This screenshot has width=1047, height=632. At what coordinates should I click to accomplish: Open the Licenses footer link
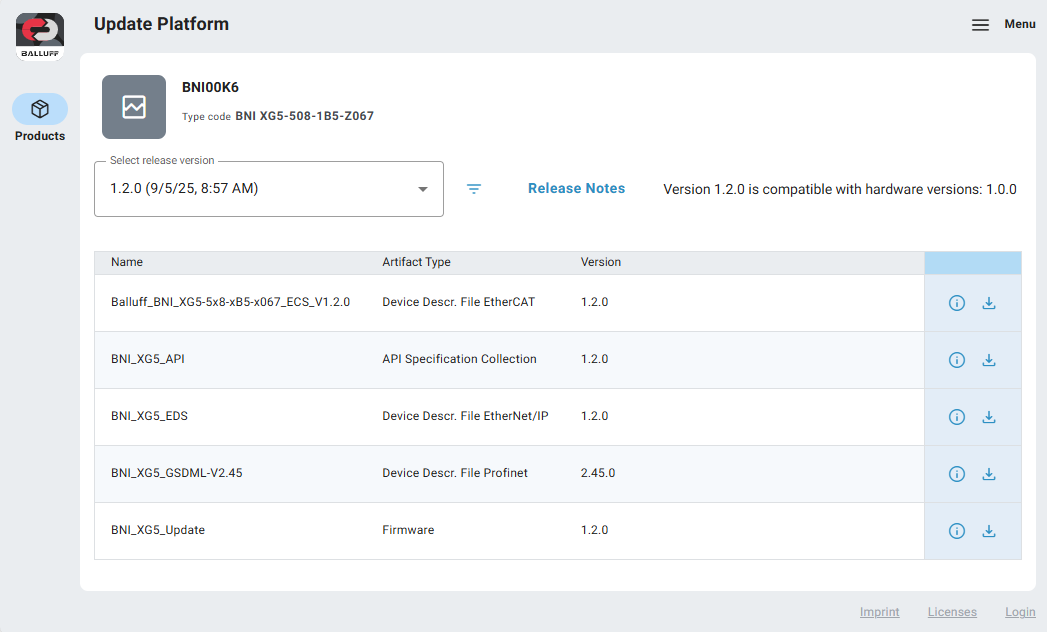[x=952, y=612]
